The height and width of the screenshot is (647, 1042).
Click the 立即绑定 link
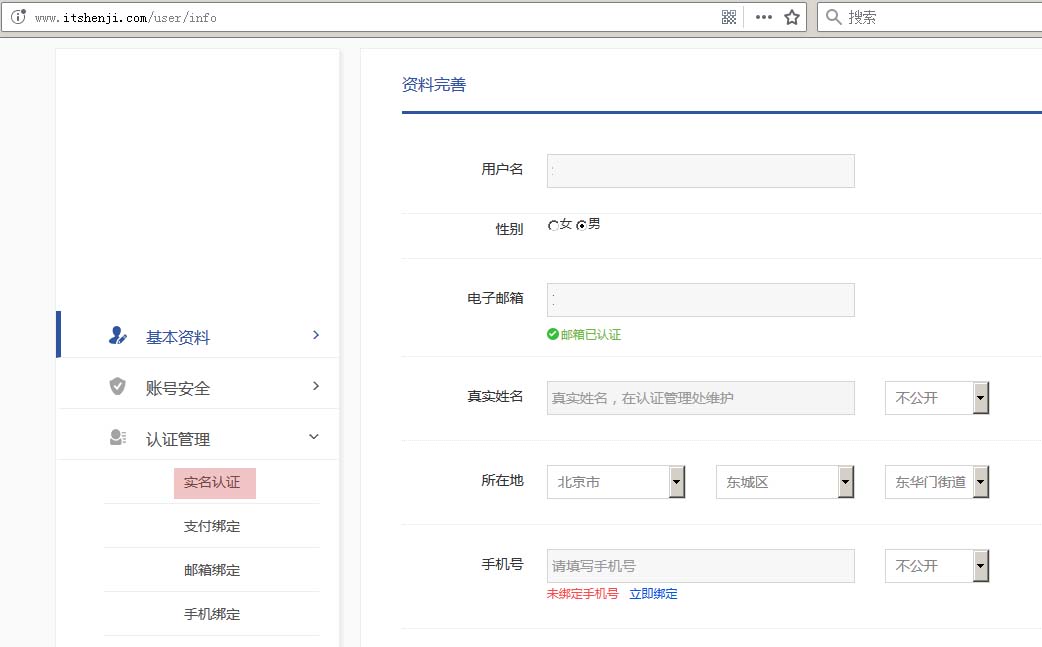pos(653,594)
